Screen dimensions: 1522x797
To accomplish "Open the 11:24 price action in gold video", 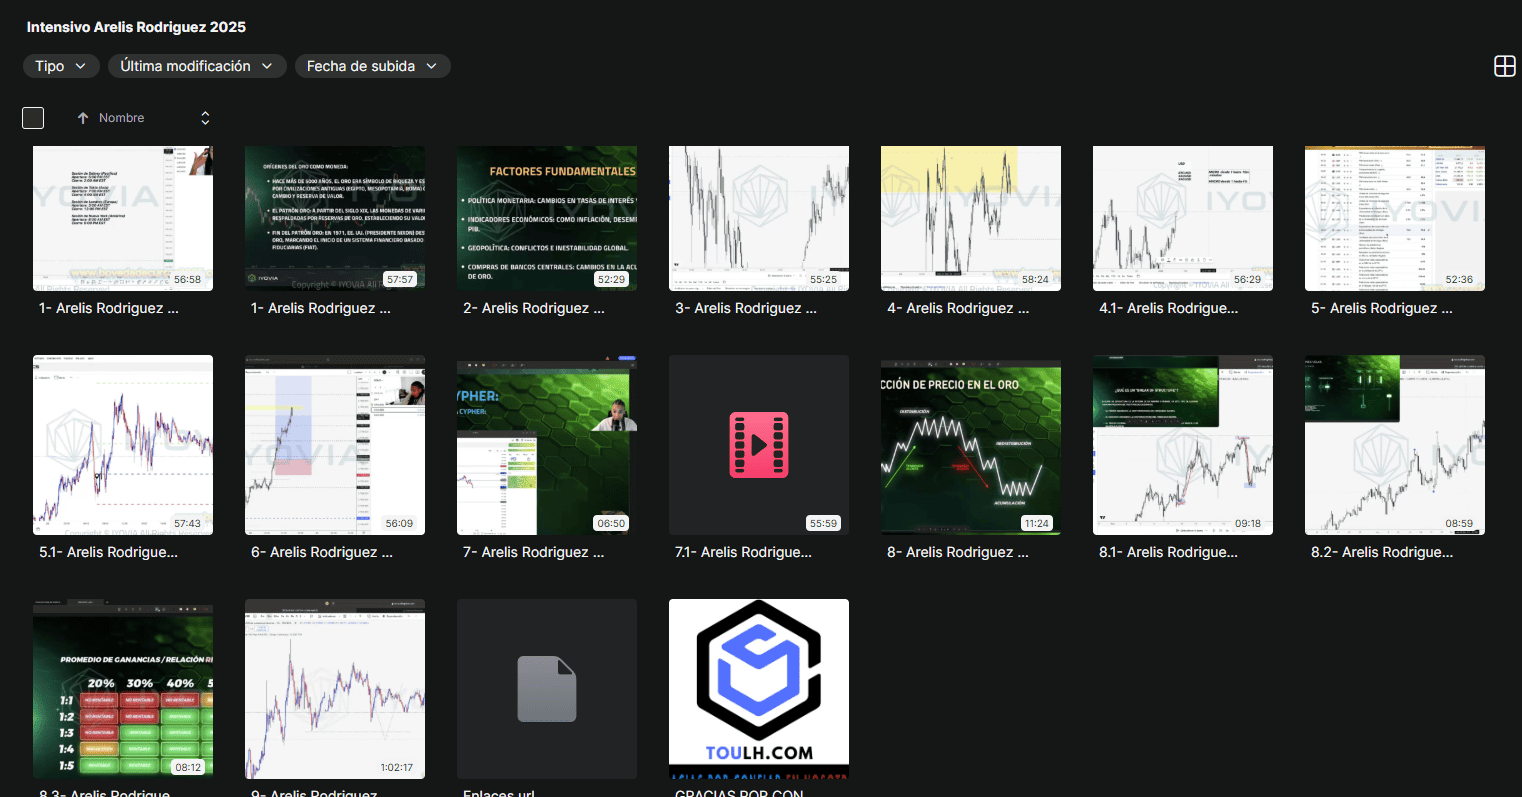I will click(x=970, y=444).
